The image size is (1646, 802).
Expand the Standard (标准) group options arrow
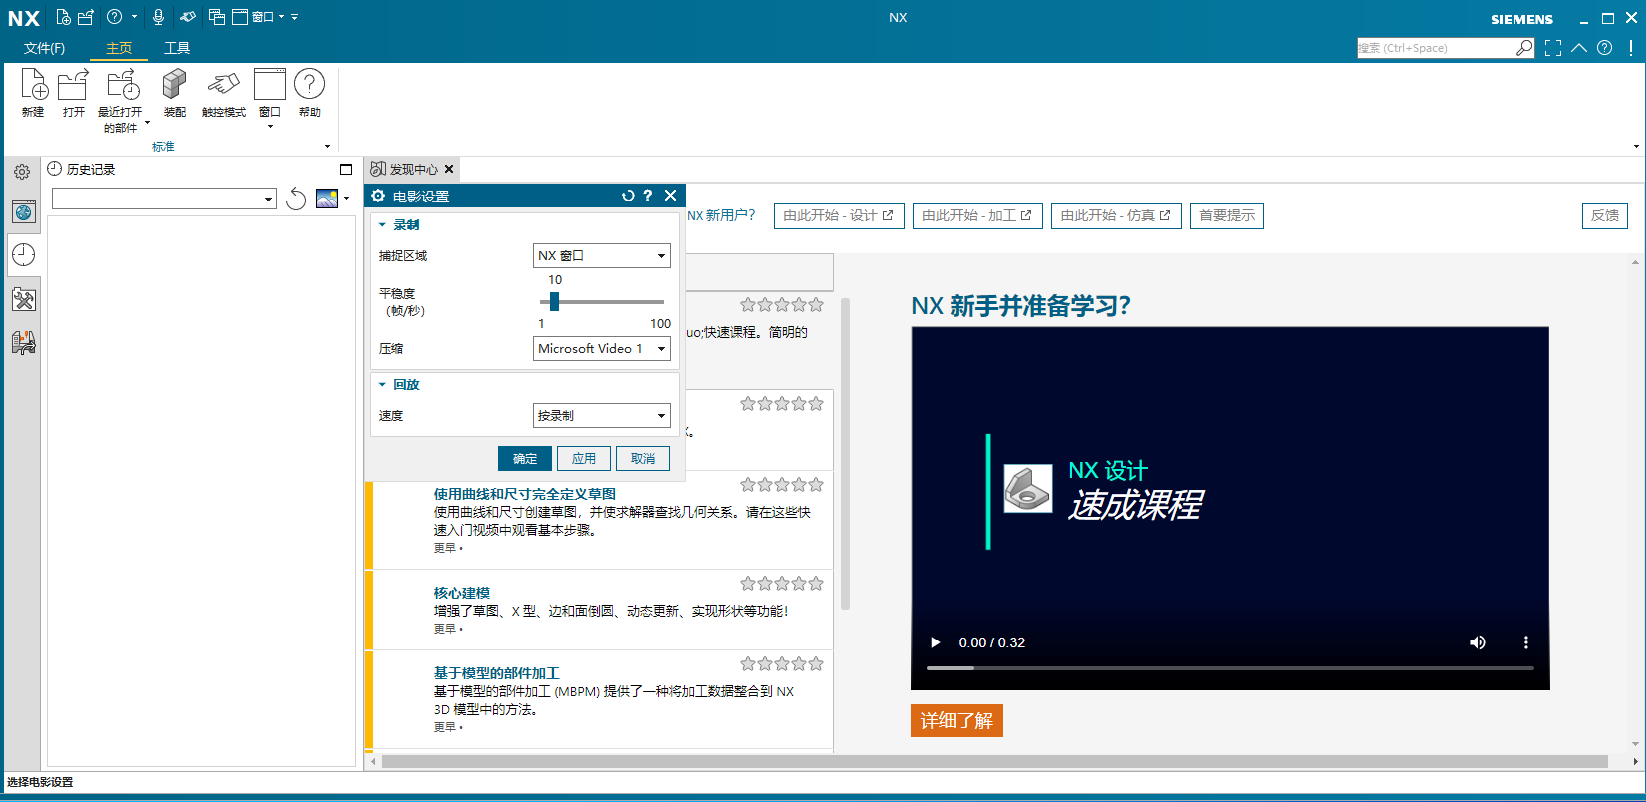click(328, 147)
